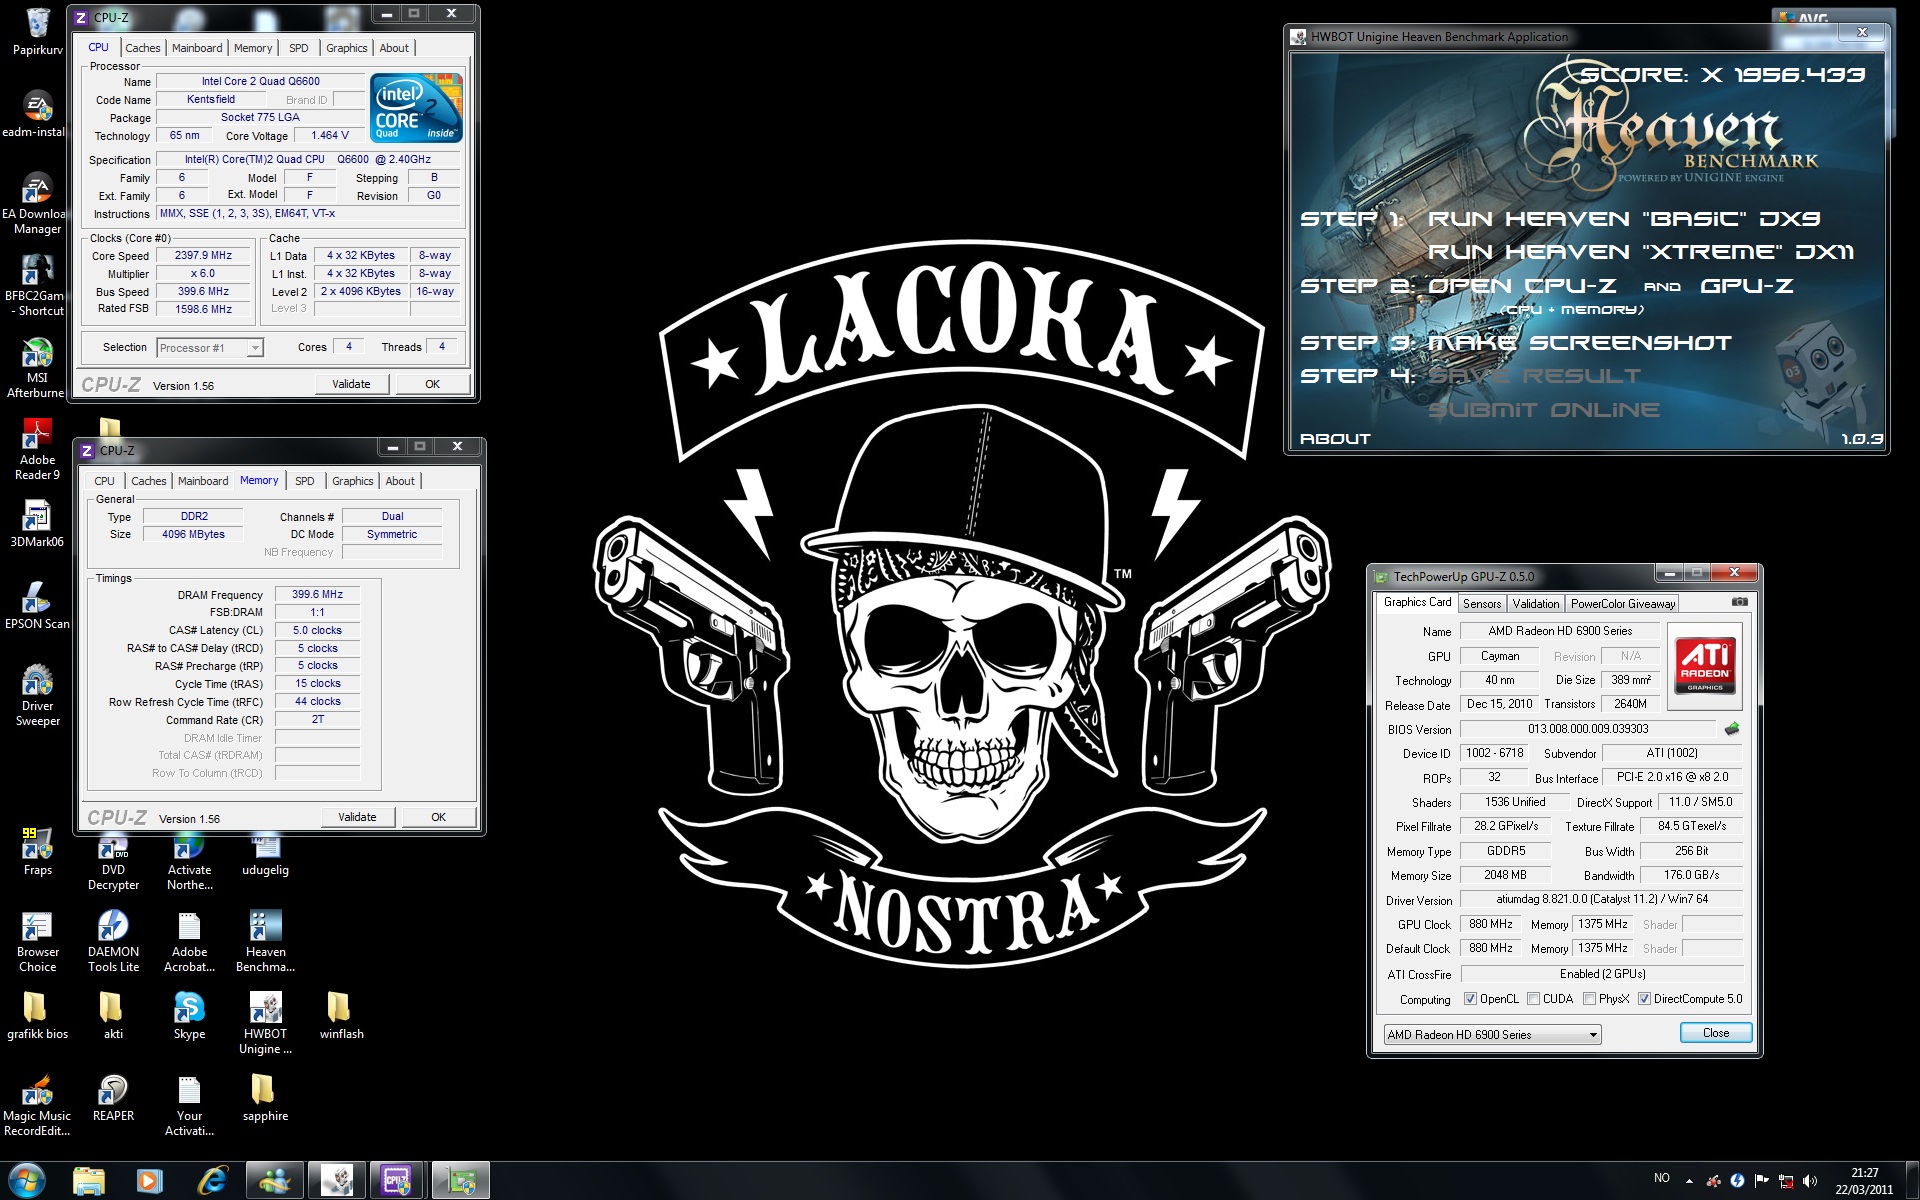The image size is (1920, 1200).
Task: Open the EPSON Scan desktop icon
Action: click(37, 606)
